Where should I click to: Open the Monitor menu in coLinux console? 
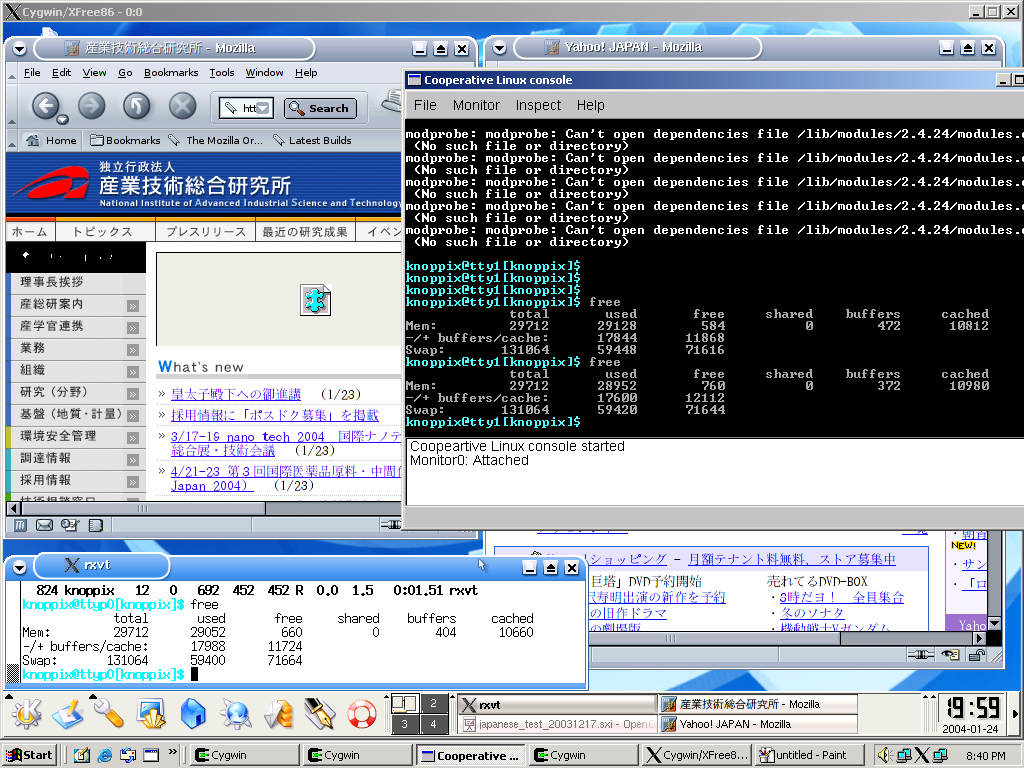[476, 105]
